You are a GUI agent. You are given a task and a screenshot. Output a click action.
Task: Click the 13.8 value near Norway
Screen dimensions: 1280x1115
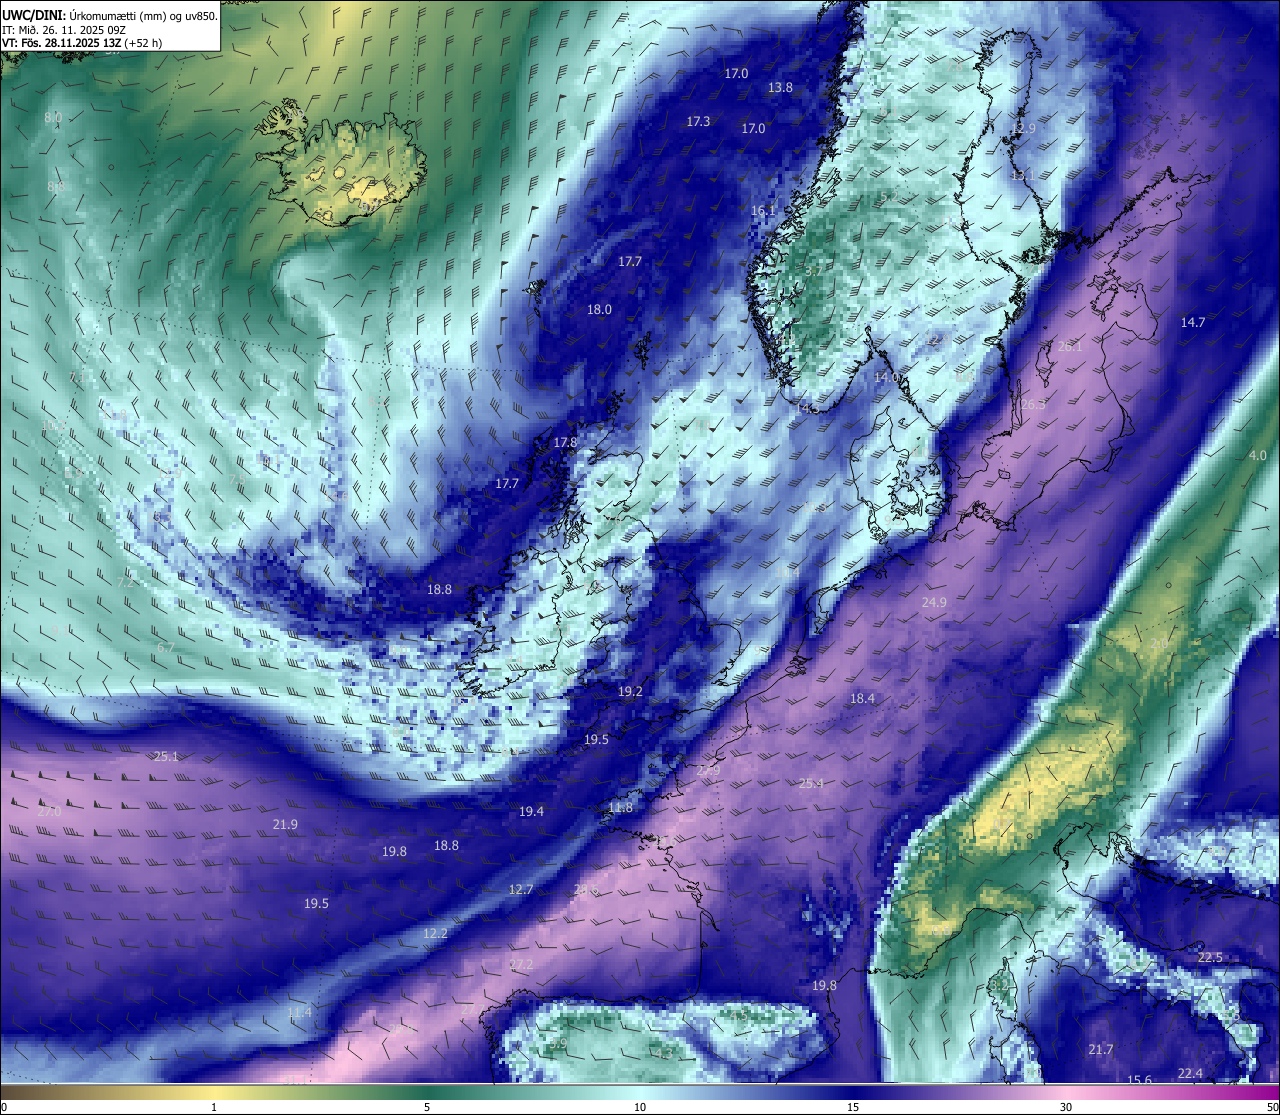pyautogui.click(x=780, y=88)
